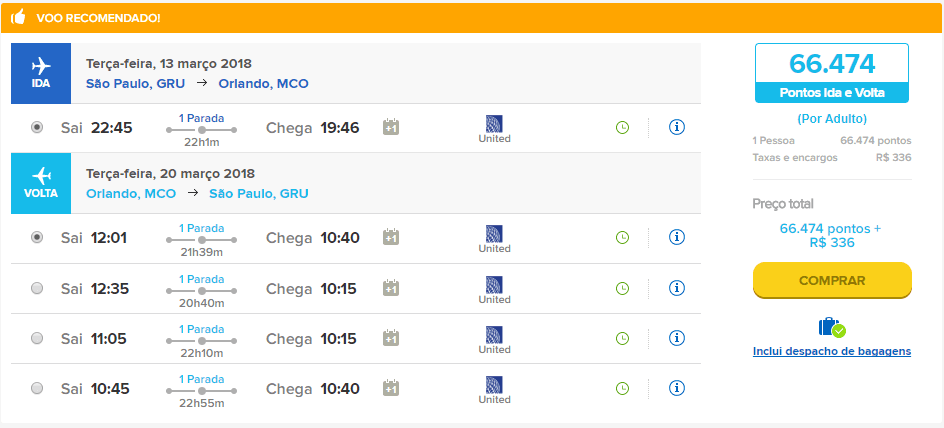The width and height of the screenshot is (944, 428).
Task: Open info icon for 22:45 outbound flight
Action: [x=677, y=127]
